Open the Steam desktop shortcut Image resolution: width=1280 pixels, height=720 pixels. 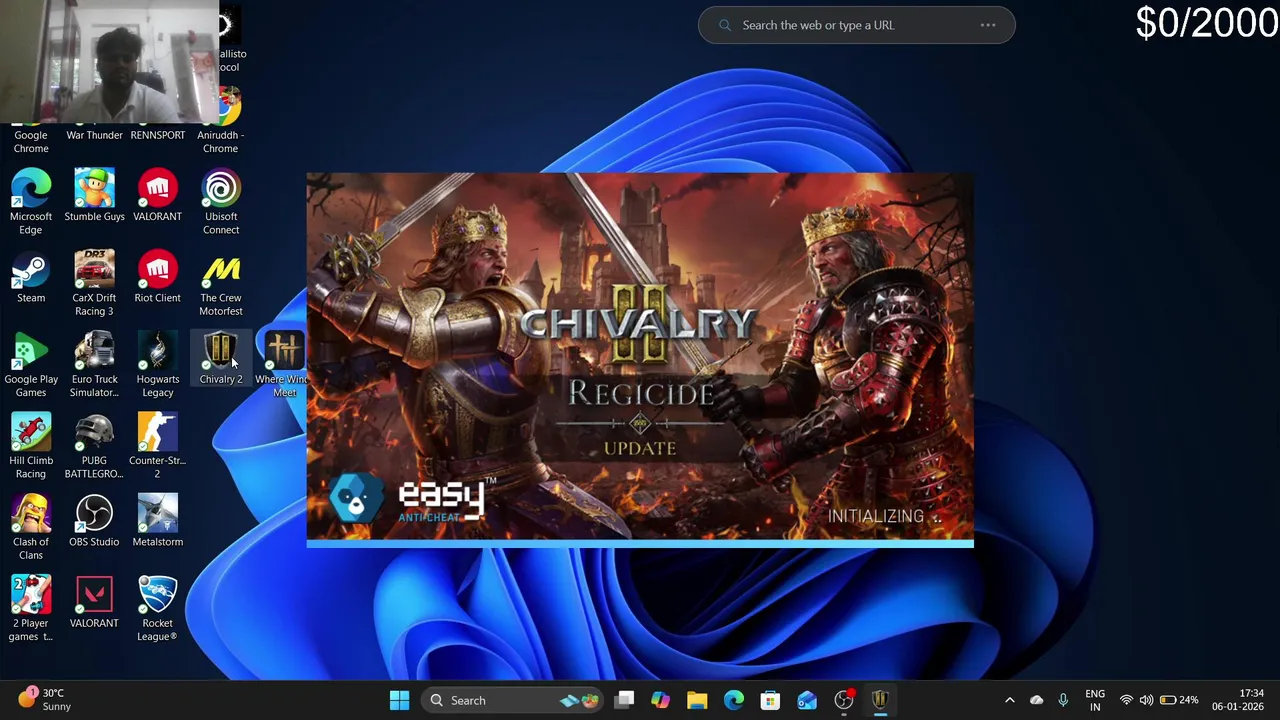point(31,277)
